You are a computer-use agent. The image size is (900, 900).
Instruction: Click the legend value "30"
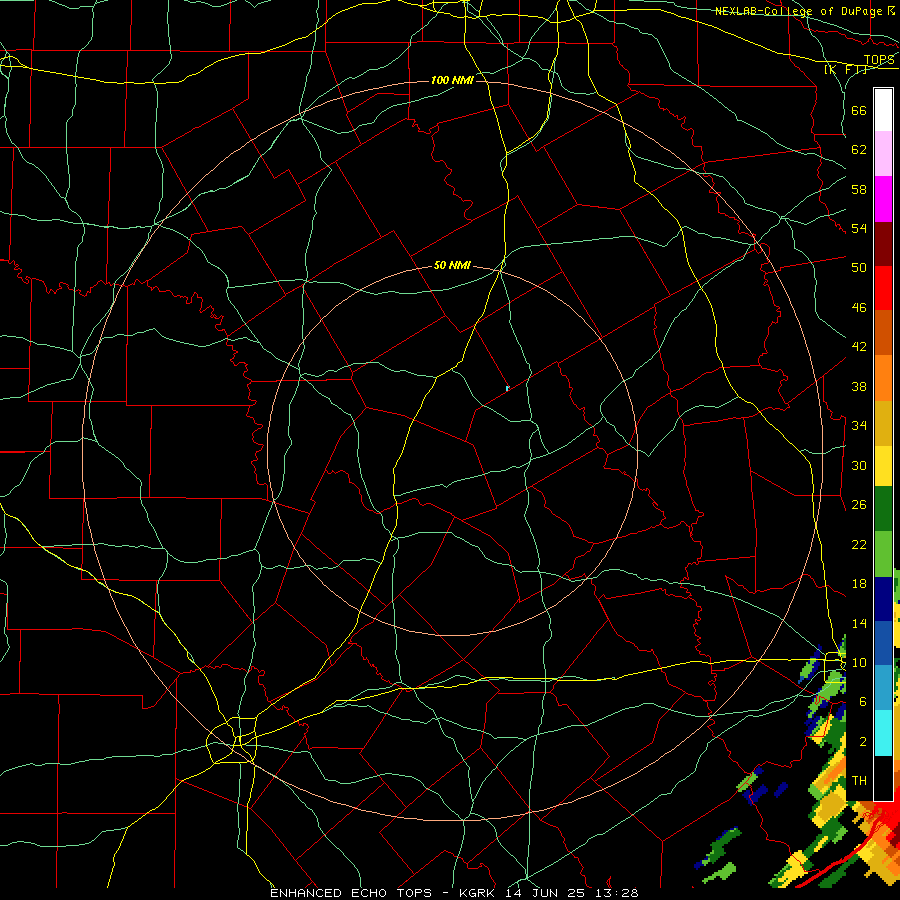click(x=859, y=465)
